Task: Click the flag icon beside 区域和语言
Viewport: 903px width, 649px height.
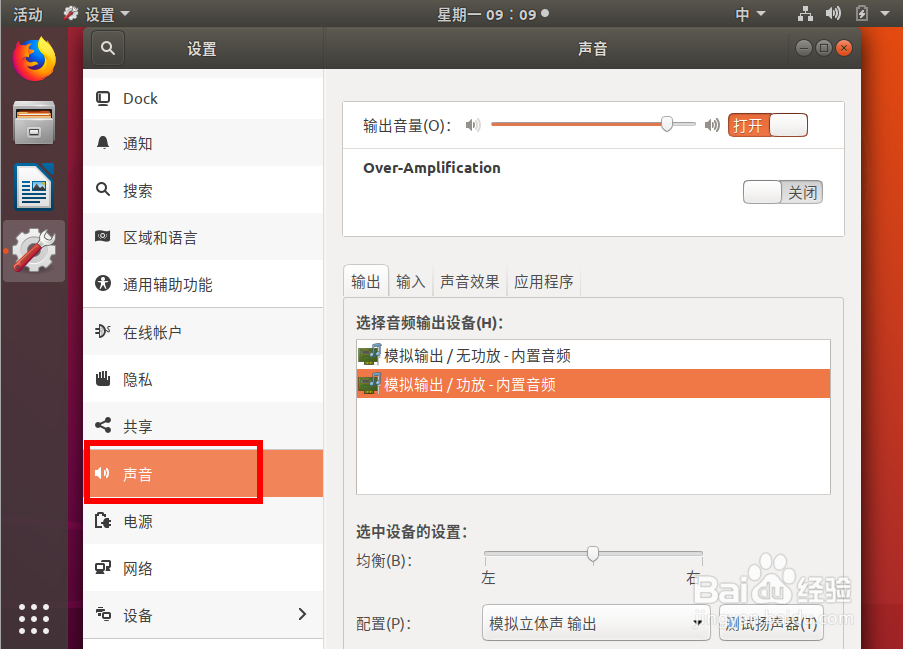Action: click(103, 236)
